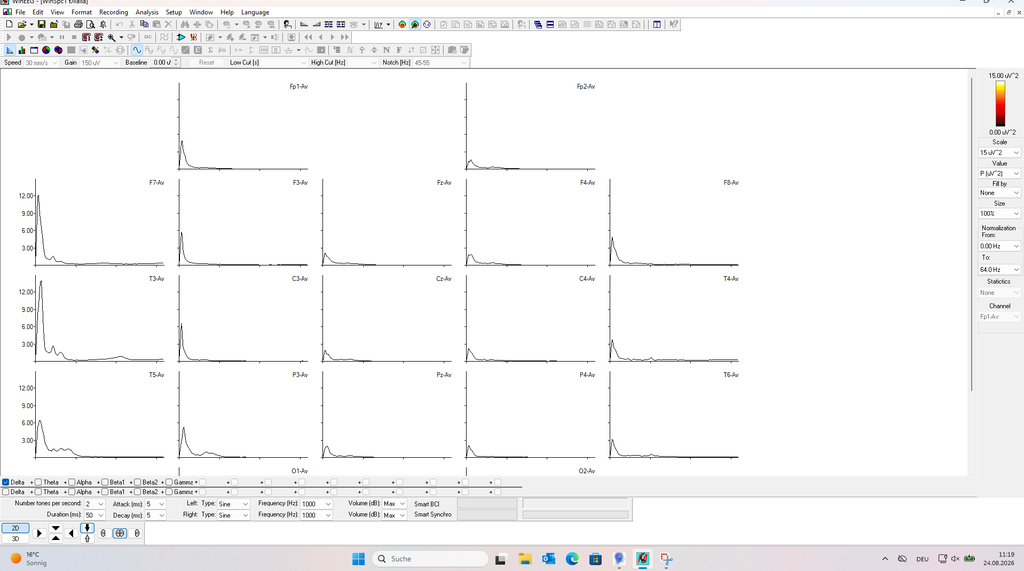Click the context Help arrow icon
The width and height of the screenshot is (1024, 571).
[673, 24]
